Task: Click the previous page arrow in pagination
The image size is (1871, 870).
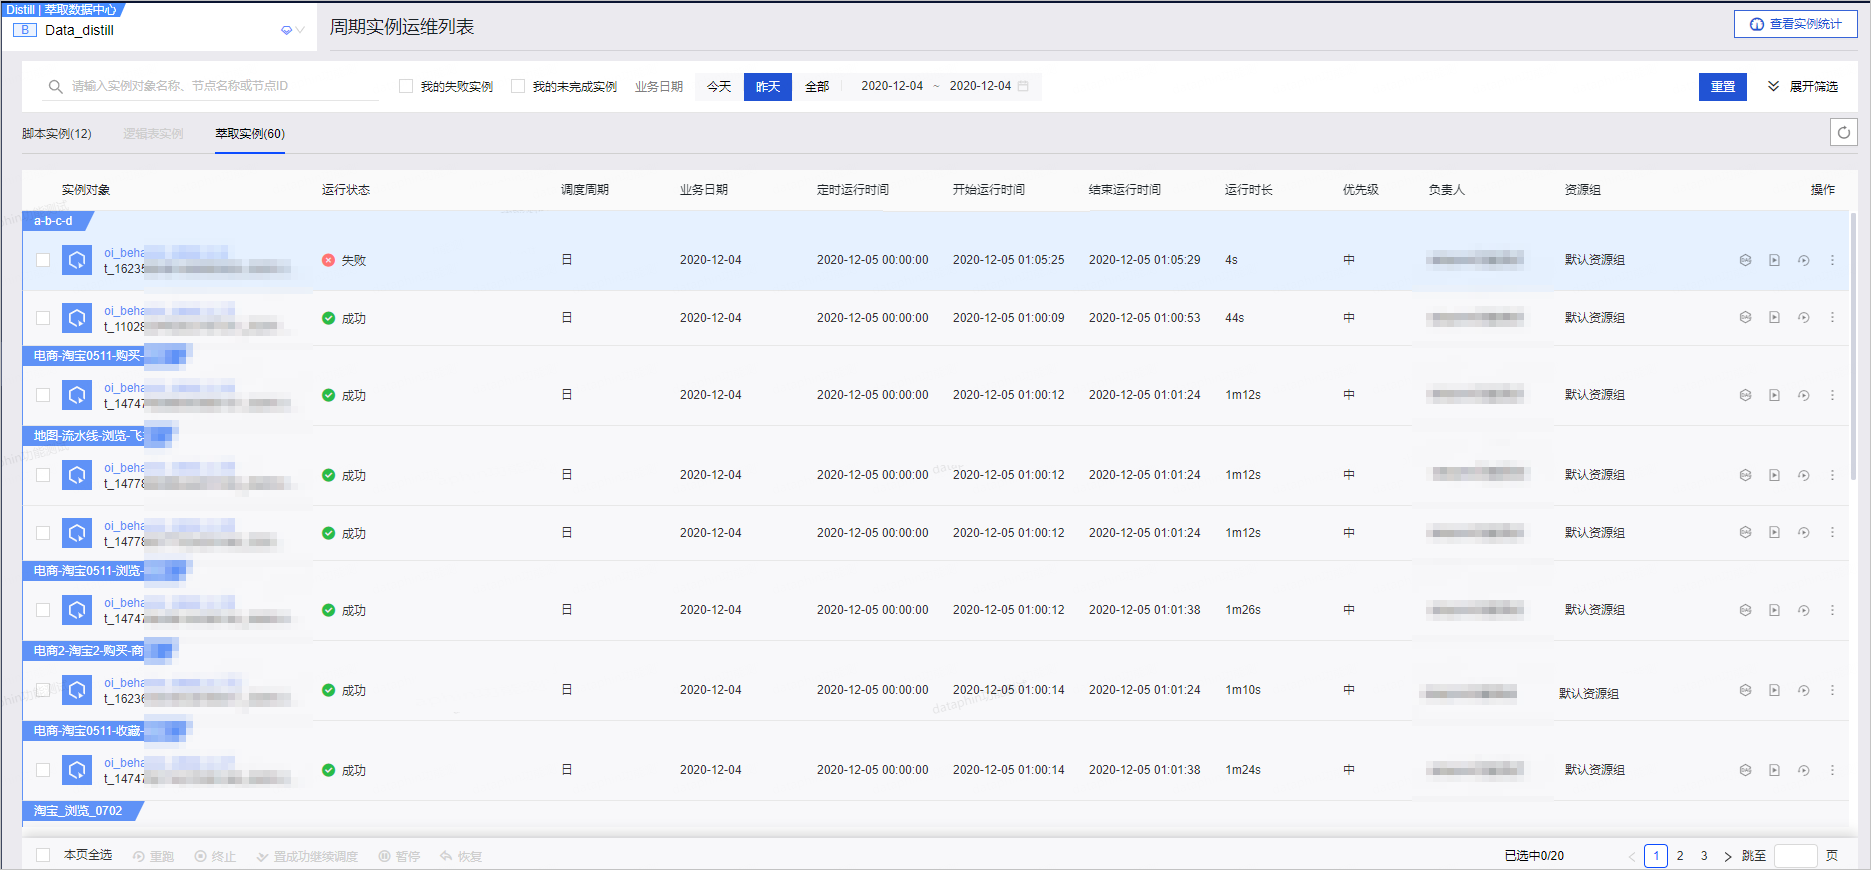Action: point(1632,856)
